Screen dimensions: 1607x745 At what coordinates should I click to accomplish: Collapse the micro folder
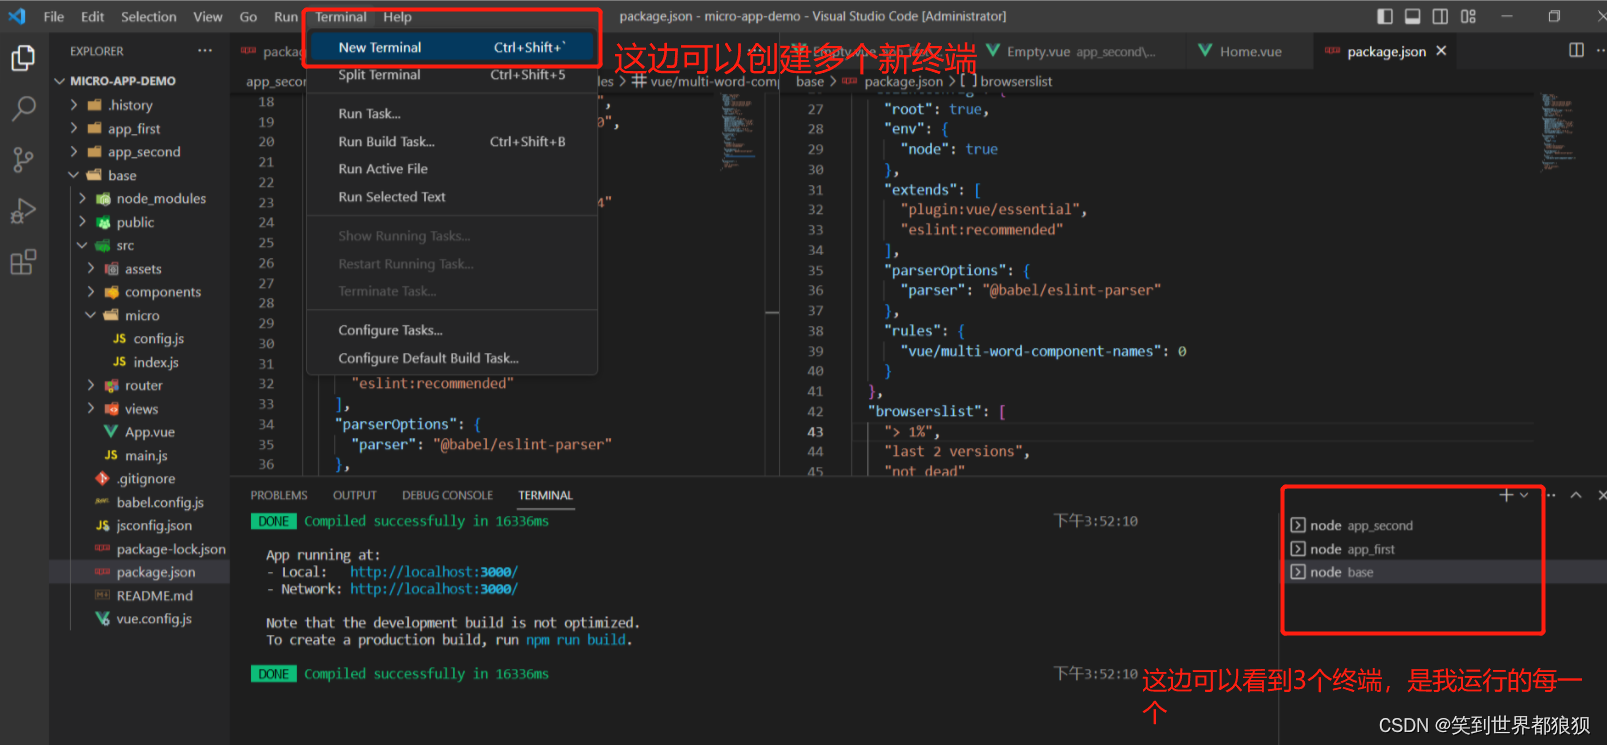[140, 315]
